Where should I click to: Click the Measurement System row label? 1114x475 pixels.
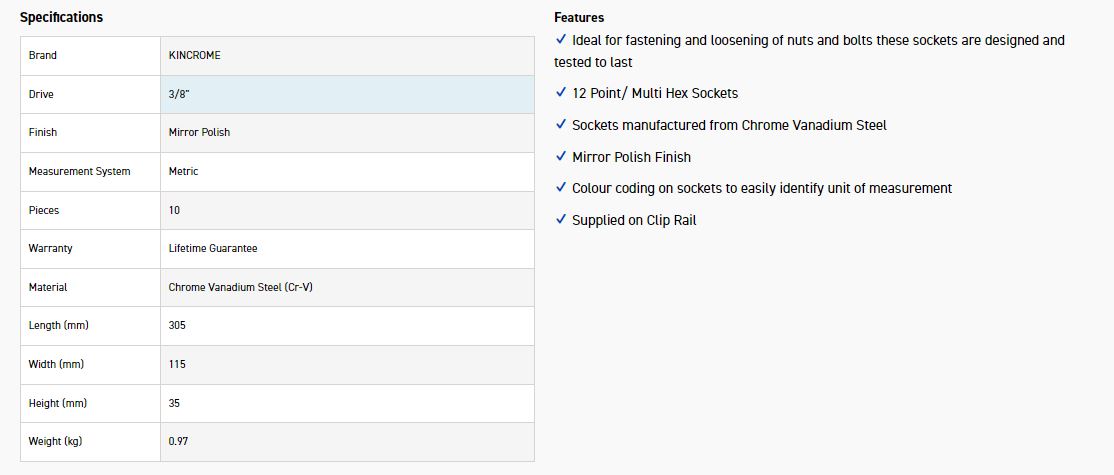[79, 171]
